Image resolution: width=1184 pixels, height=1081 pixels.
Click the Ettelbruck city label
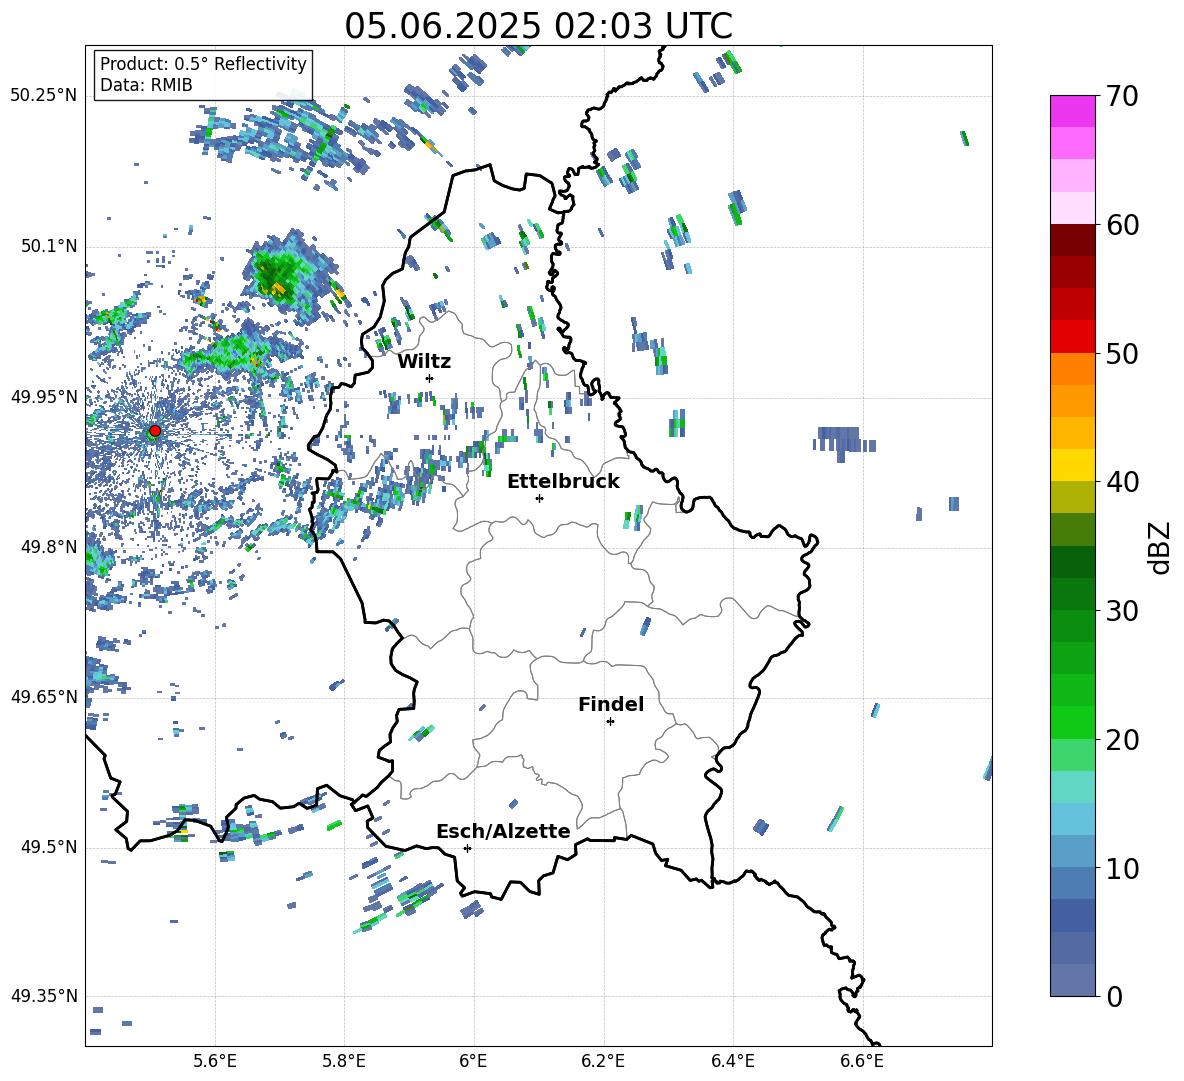click(563, 482)
